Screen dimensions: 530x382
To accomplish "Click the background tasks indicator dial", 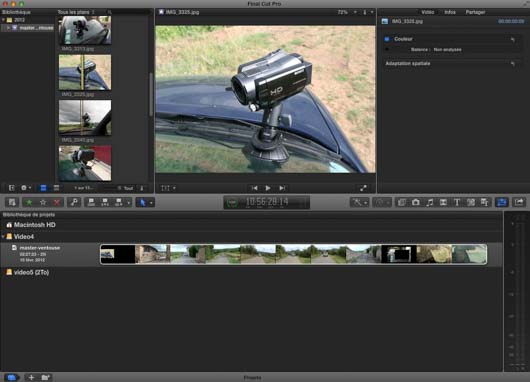I will tap(232, 202).
